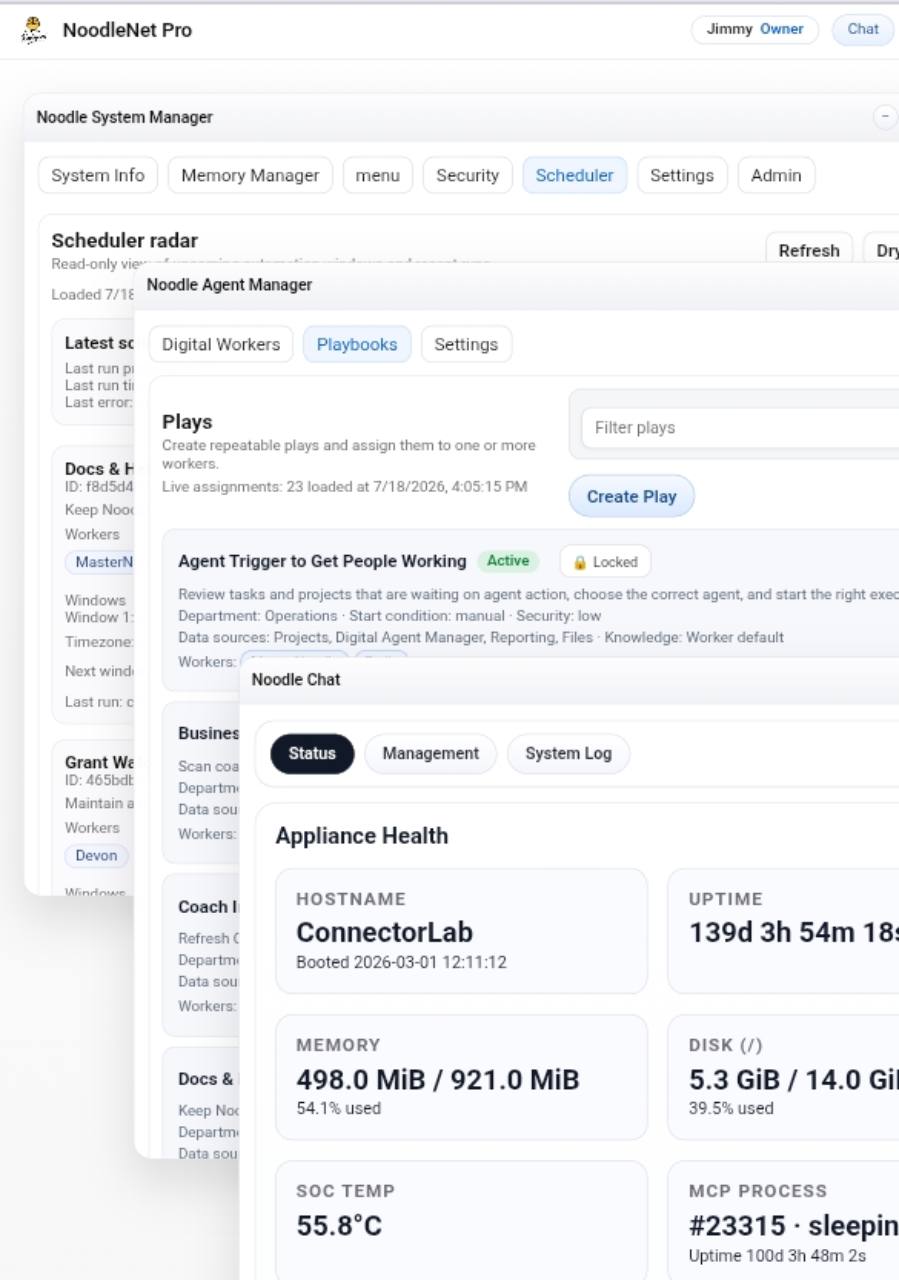This screenshot has width=899, height=1280.
Task: Select the menu tab in System Manager
Action: (x=378, y=175)
